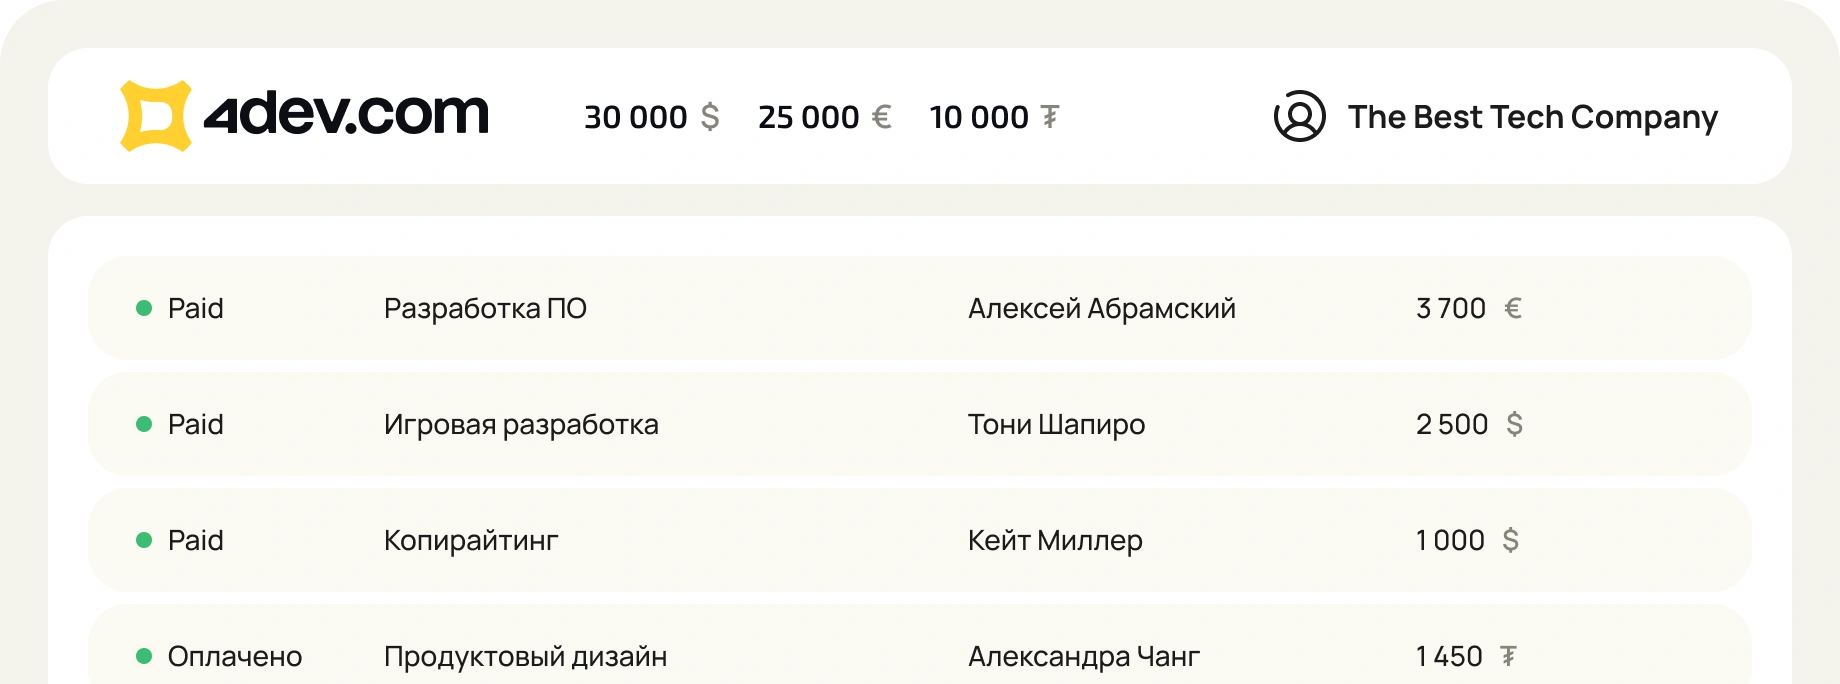Select the 25 000 euro balance
This screenshot has height=684, width=1840.
coord(808,117)
